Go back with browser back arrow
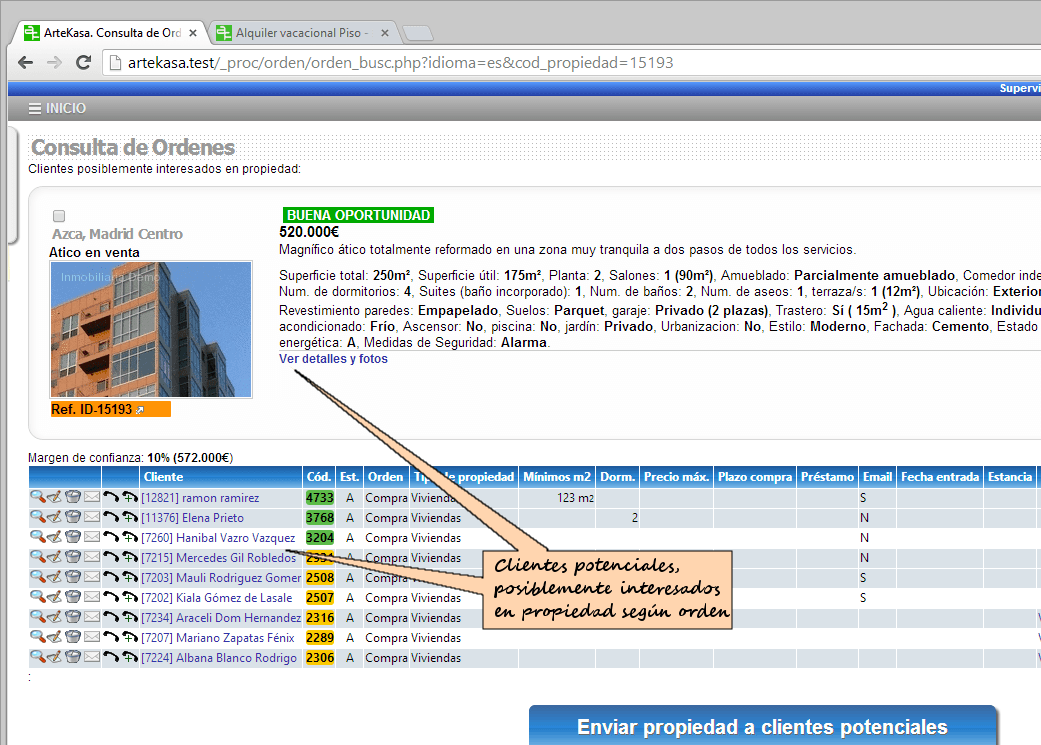 26,62
